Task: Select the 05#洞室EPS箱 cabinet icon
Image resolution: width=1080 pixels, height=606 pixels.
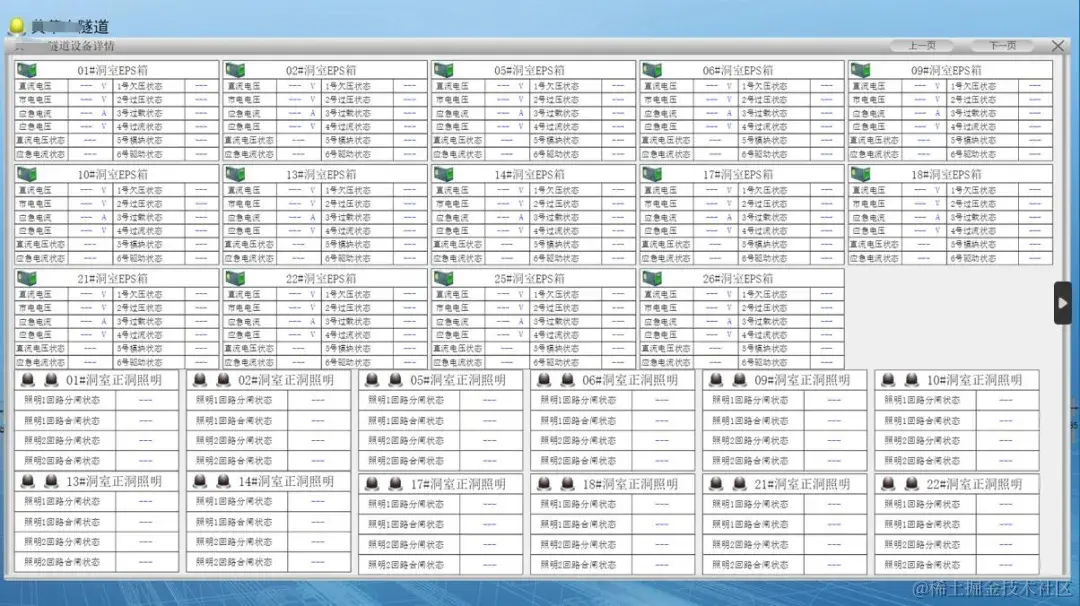Action: 444,70
